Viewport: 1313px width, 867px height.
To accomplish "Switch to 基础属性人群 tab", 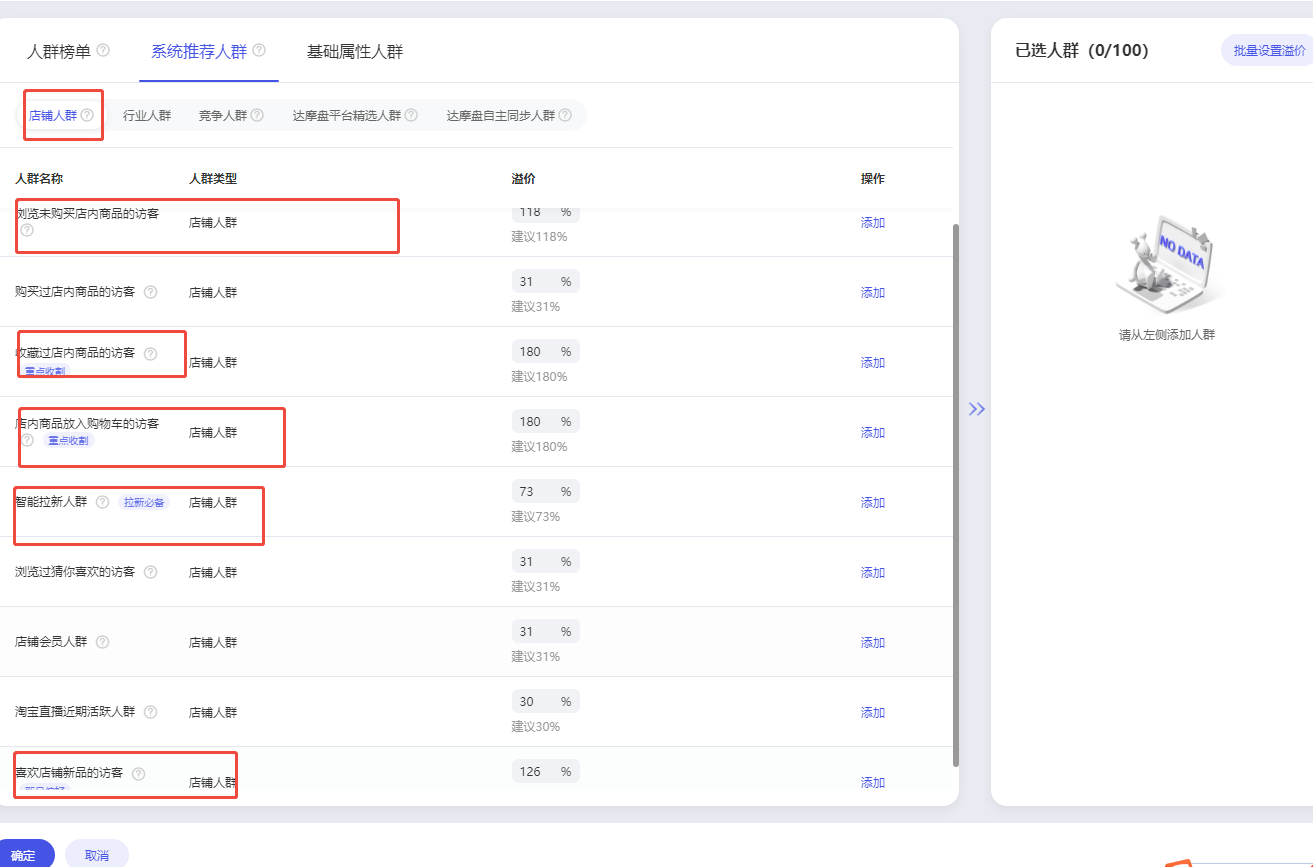I will 355,51.
